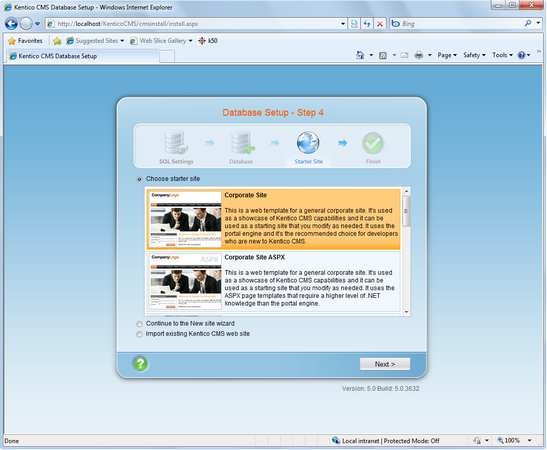Select the Kentico CMS Database Setup tab
The image size is (547, 450).
coord(83,56)
